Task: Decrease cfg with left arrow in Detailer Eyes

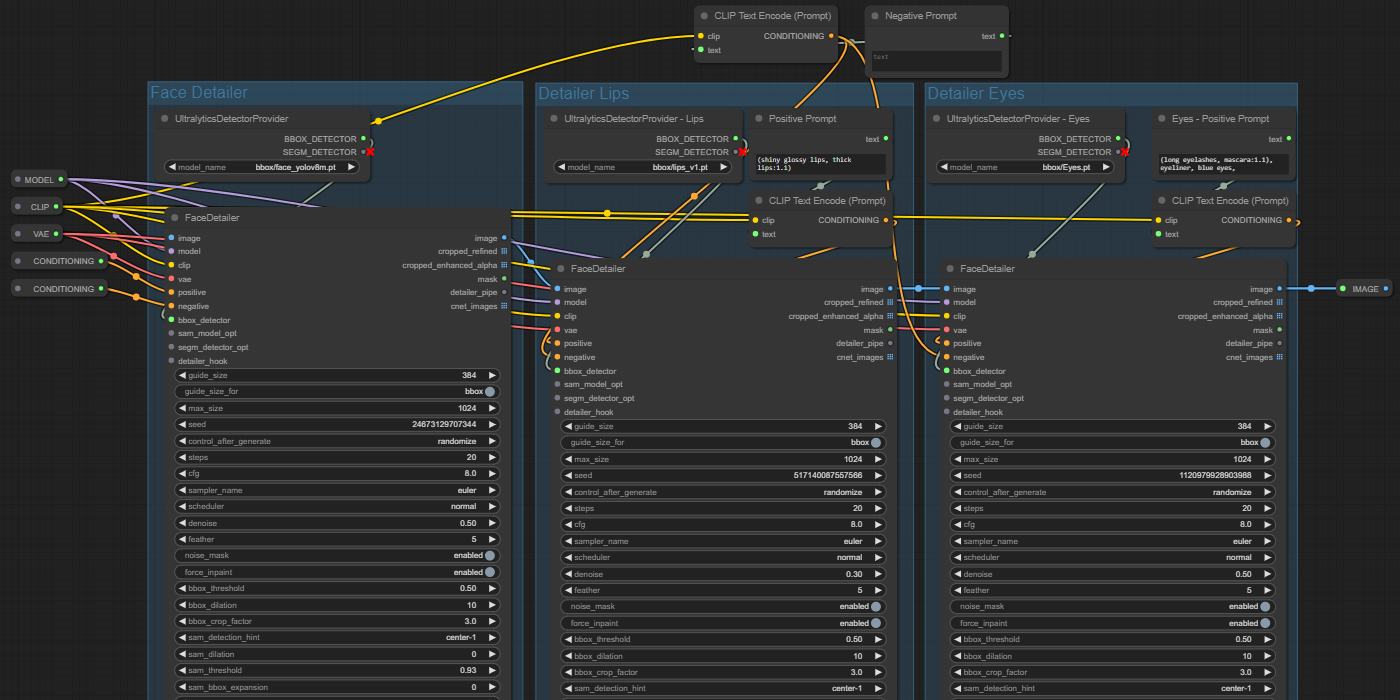Action: coord(957,524)
